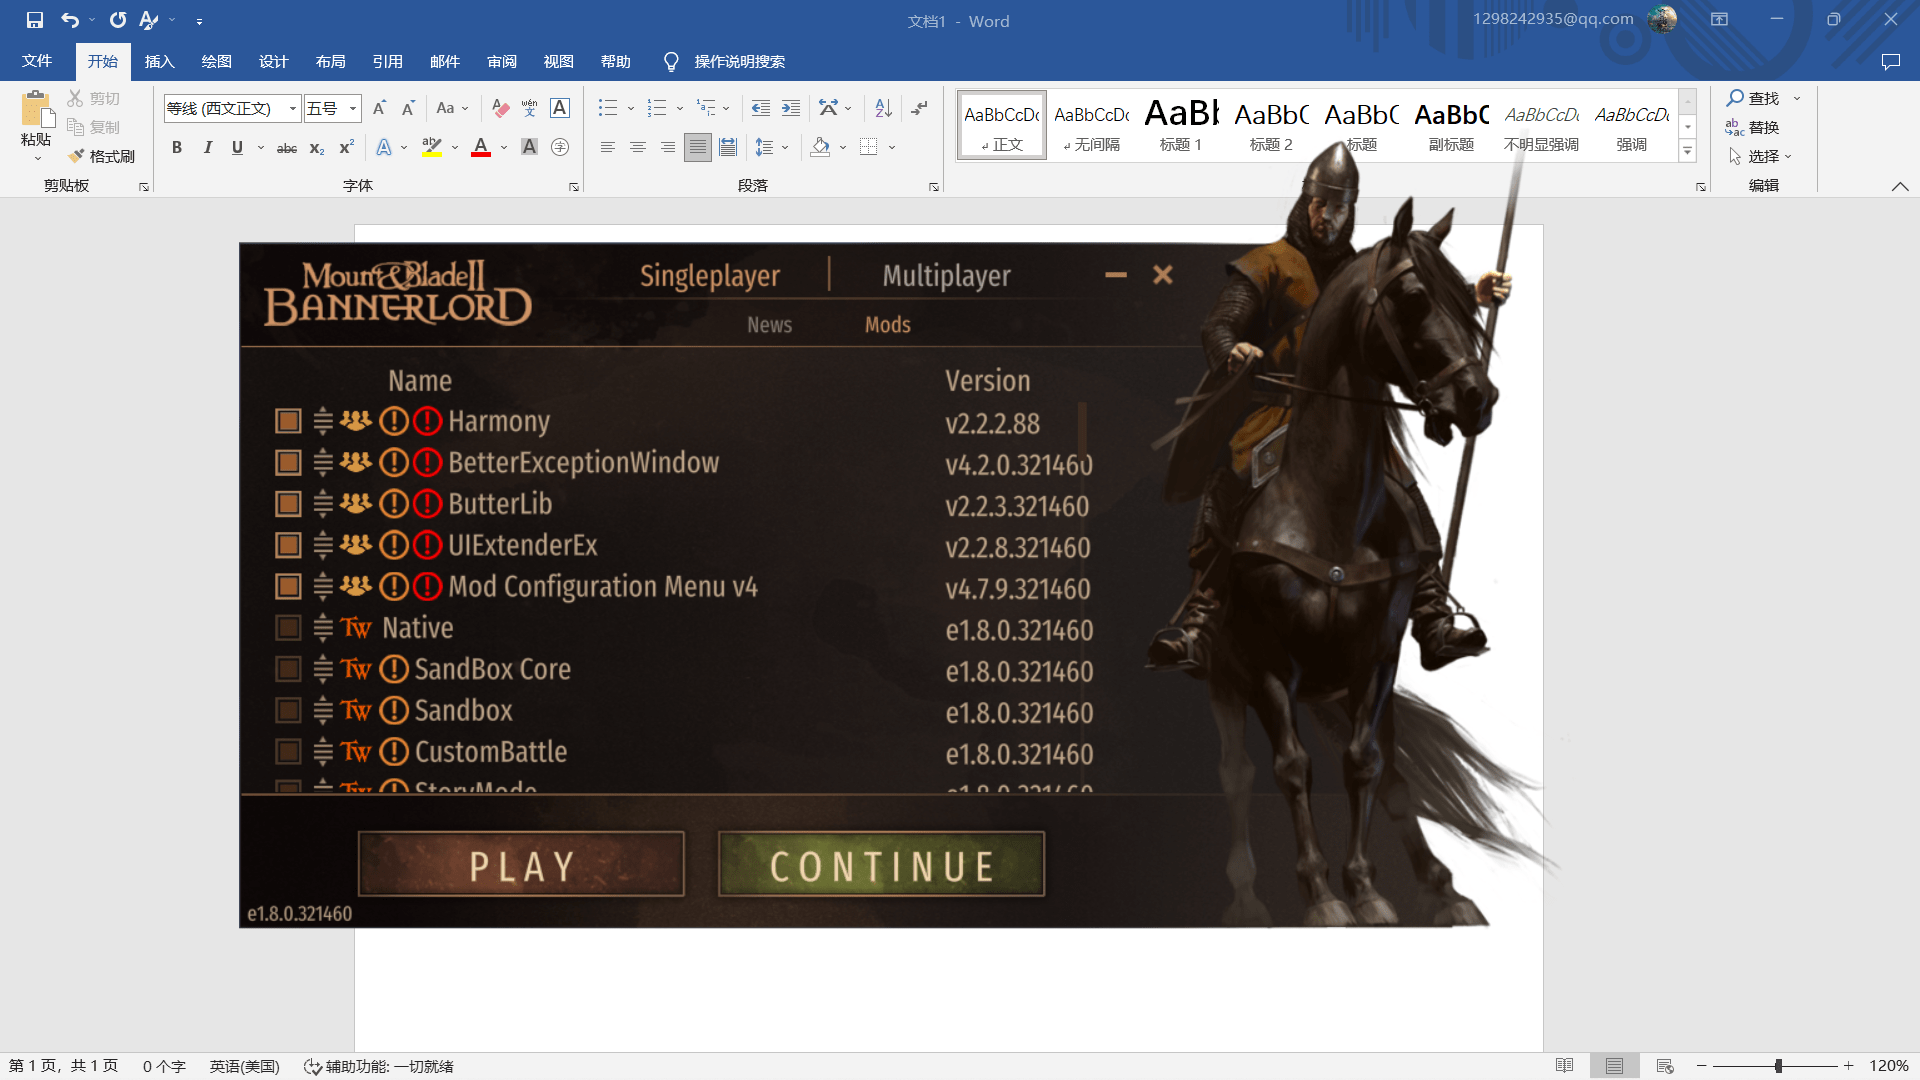Screen dimensions: 1920x1080
Task: Select Multiplayer in Bannerlord launcher
Action: (946, 275)
